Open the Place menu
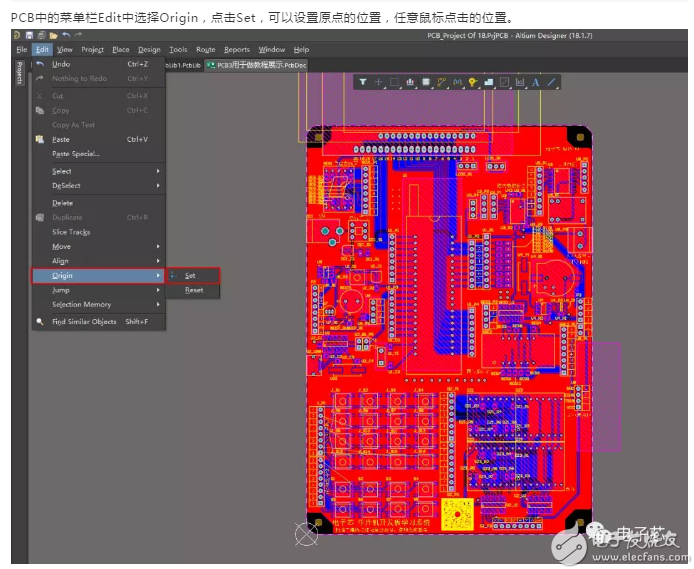This screenshot has height=569, width=694. pyautogui.click(x=121, y=50)
